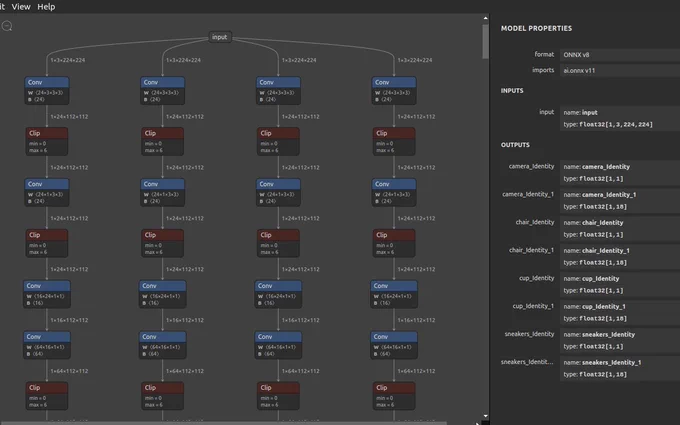
Task: Click the type float32[1,3,224,224] field
Action: coord(620,124)
